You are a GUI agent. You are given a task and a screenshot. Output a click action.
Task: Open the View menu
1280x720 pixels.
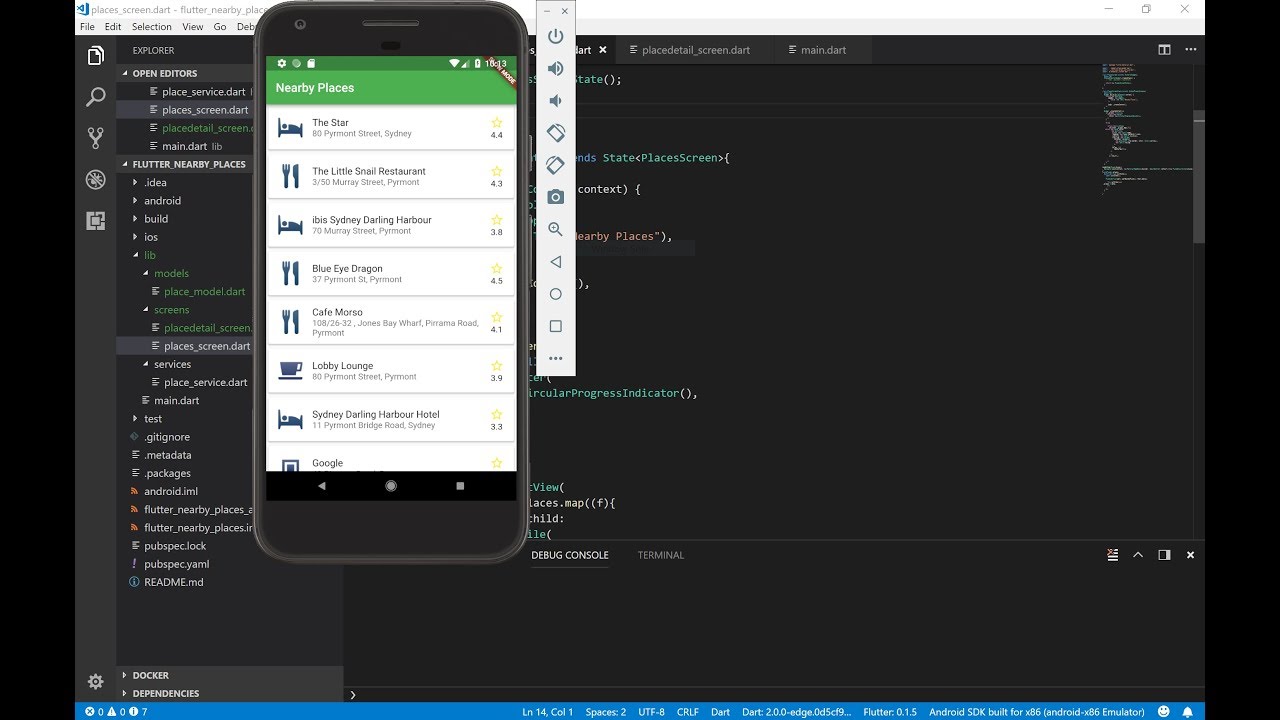click(193, 27)
